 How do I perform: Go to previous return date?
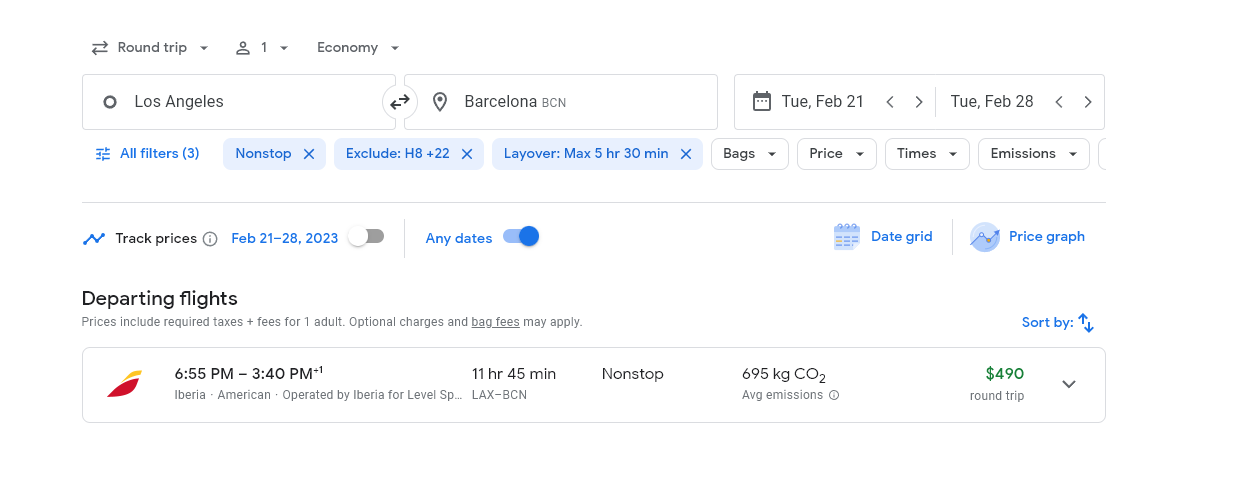pos(1059,102)
